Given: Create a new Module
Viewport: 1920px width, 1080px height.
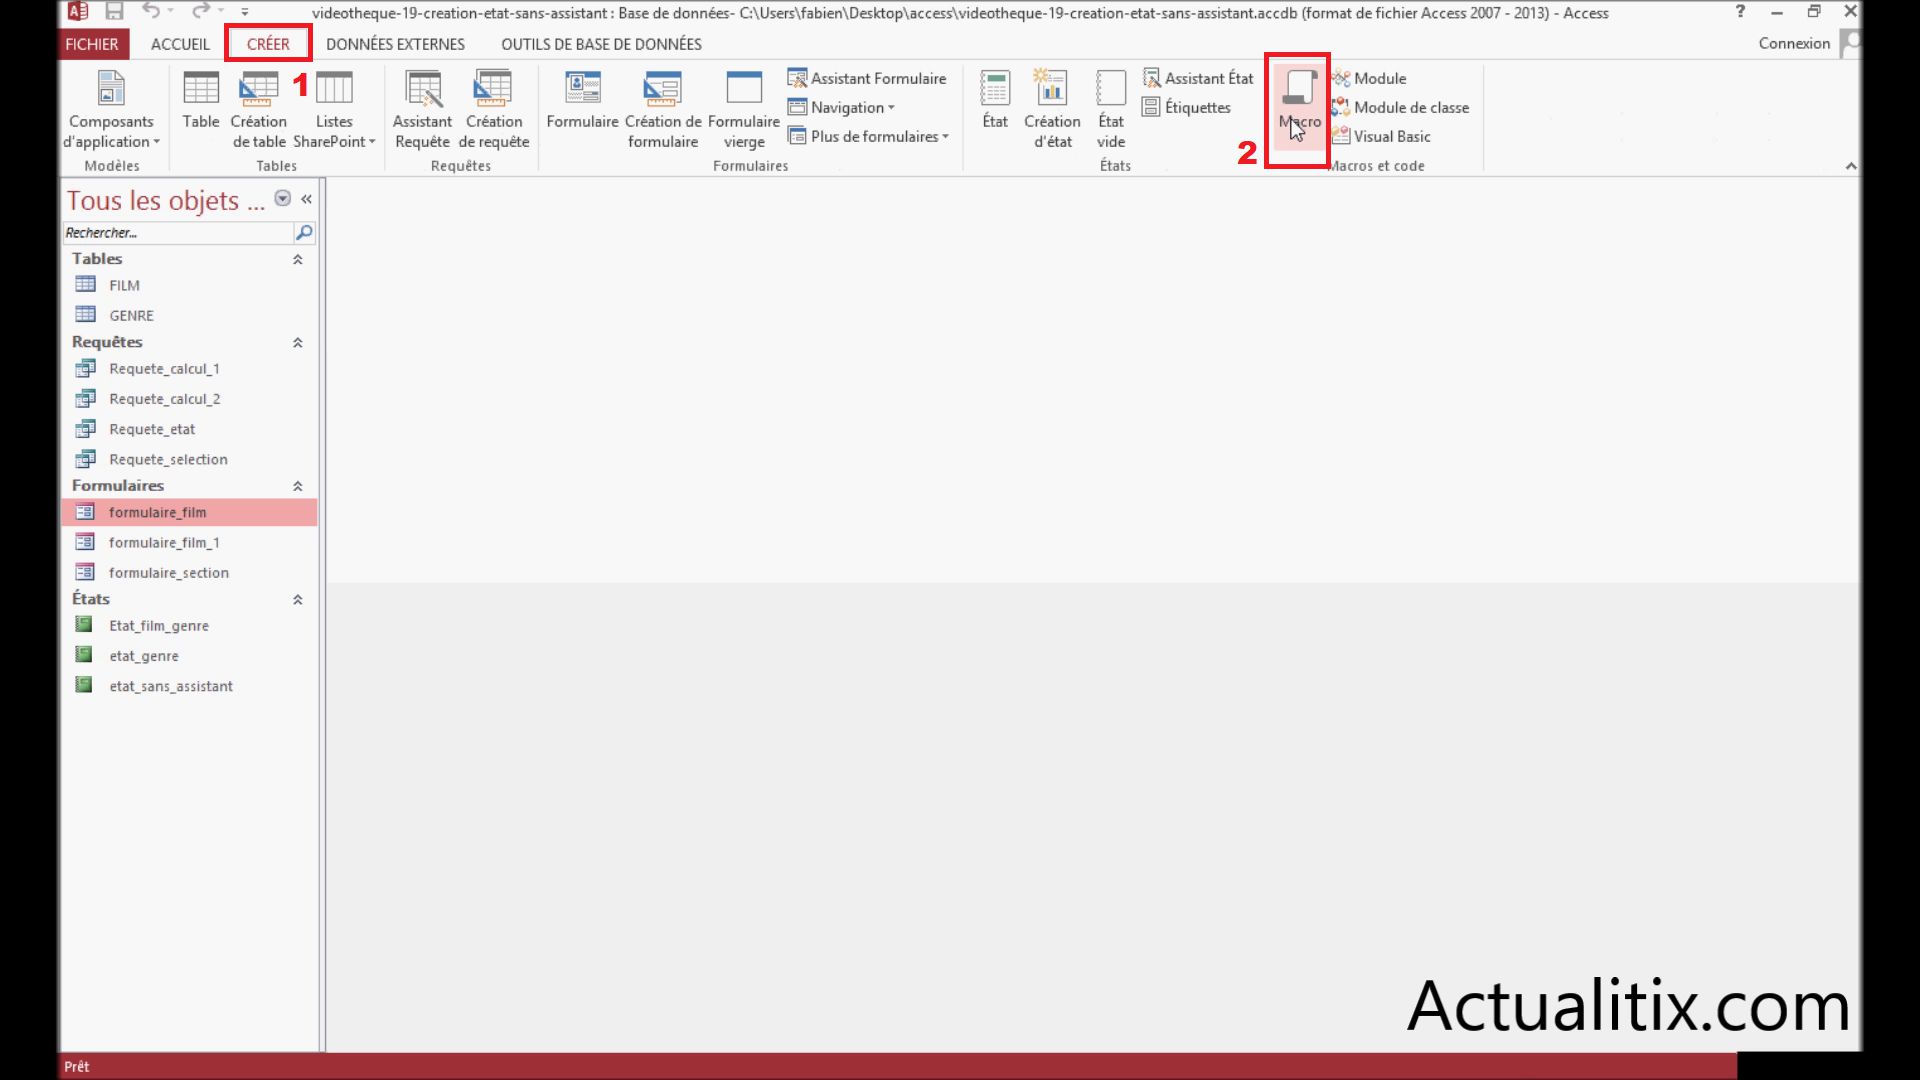Looking at the screenshot, I should (1369, 78).
